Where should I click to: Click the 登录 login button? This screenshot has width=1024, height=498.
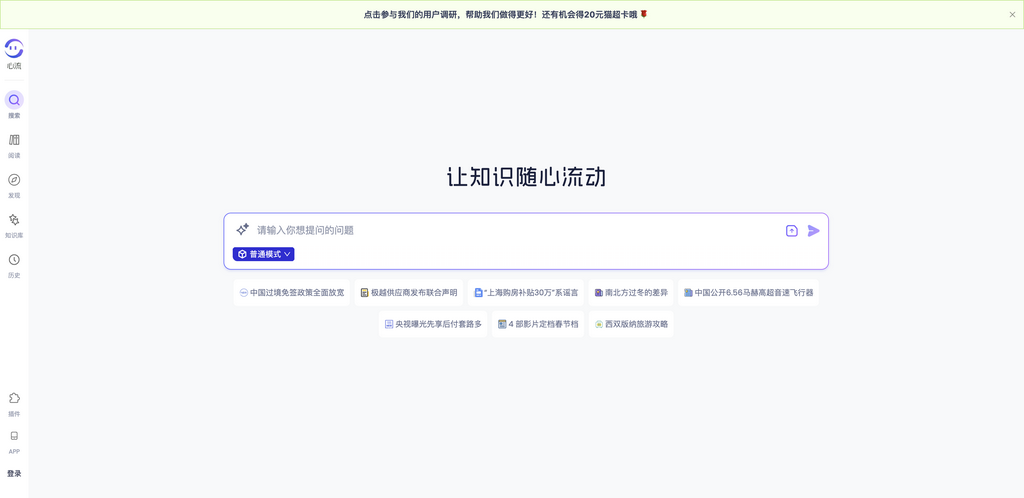14,473
